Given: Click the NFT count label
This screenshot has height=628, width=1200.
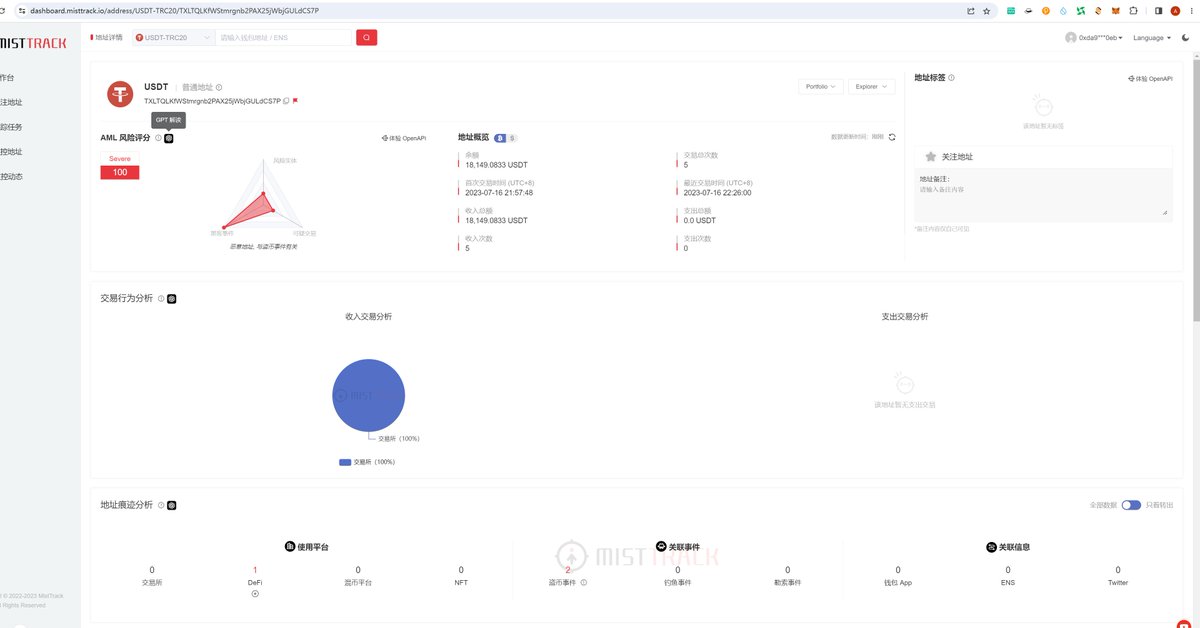Looking at the screenshot, I should coord(461,582).
